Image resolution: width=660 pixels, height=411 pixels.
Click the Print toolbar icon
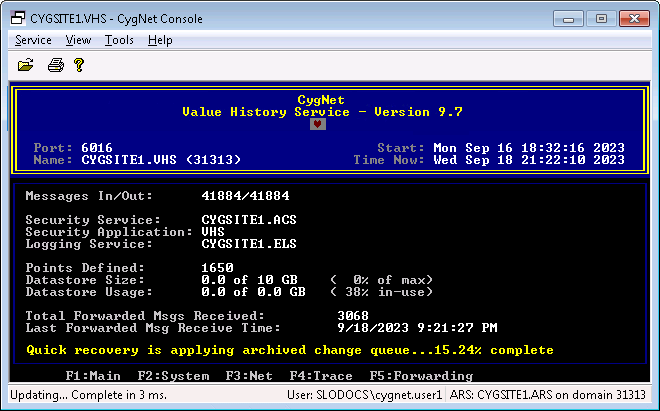(x=56, y=65)
